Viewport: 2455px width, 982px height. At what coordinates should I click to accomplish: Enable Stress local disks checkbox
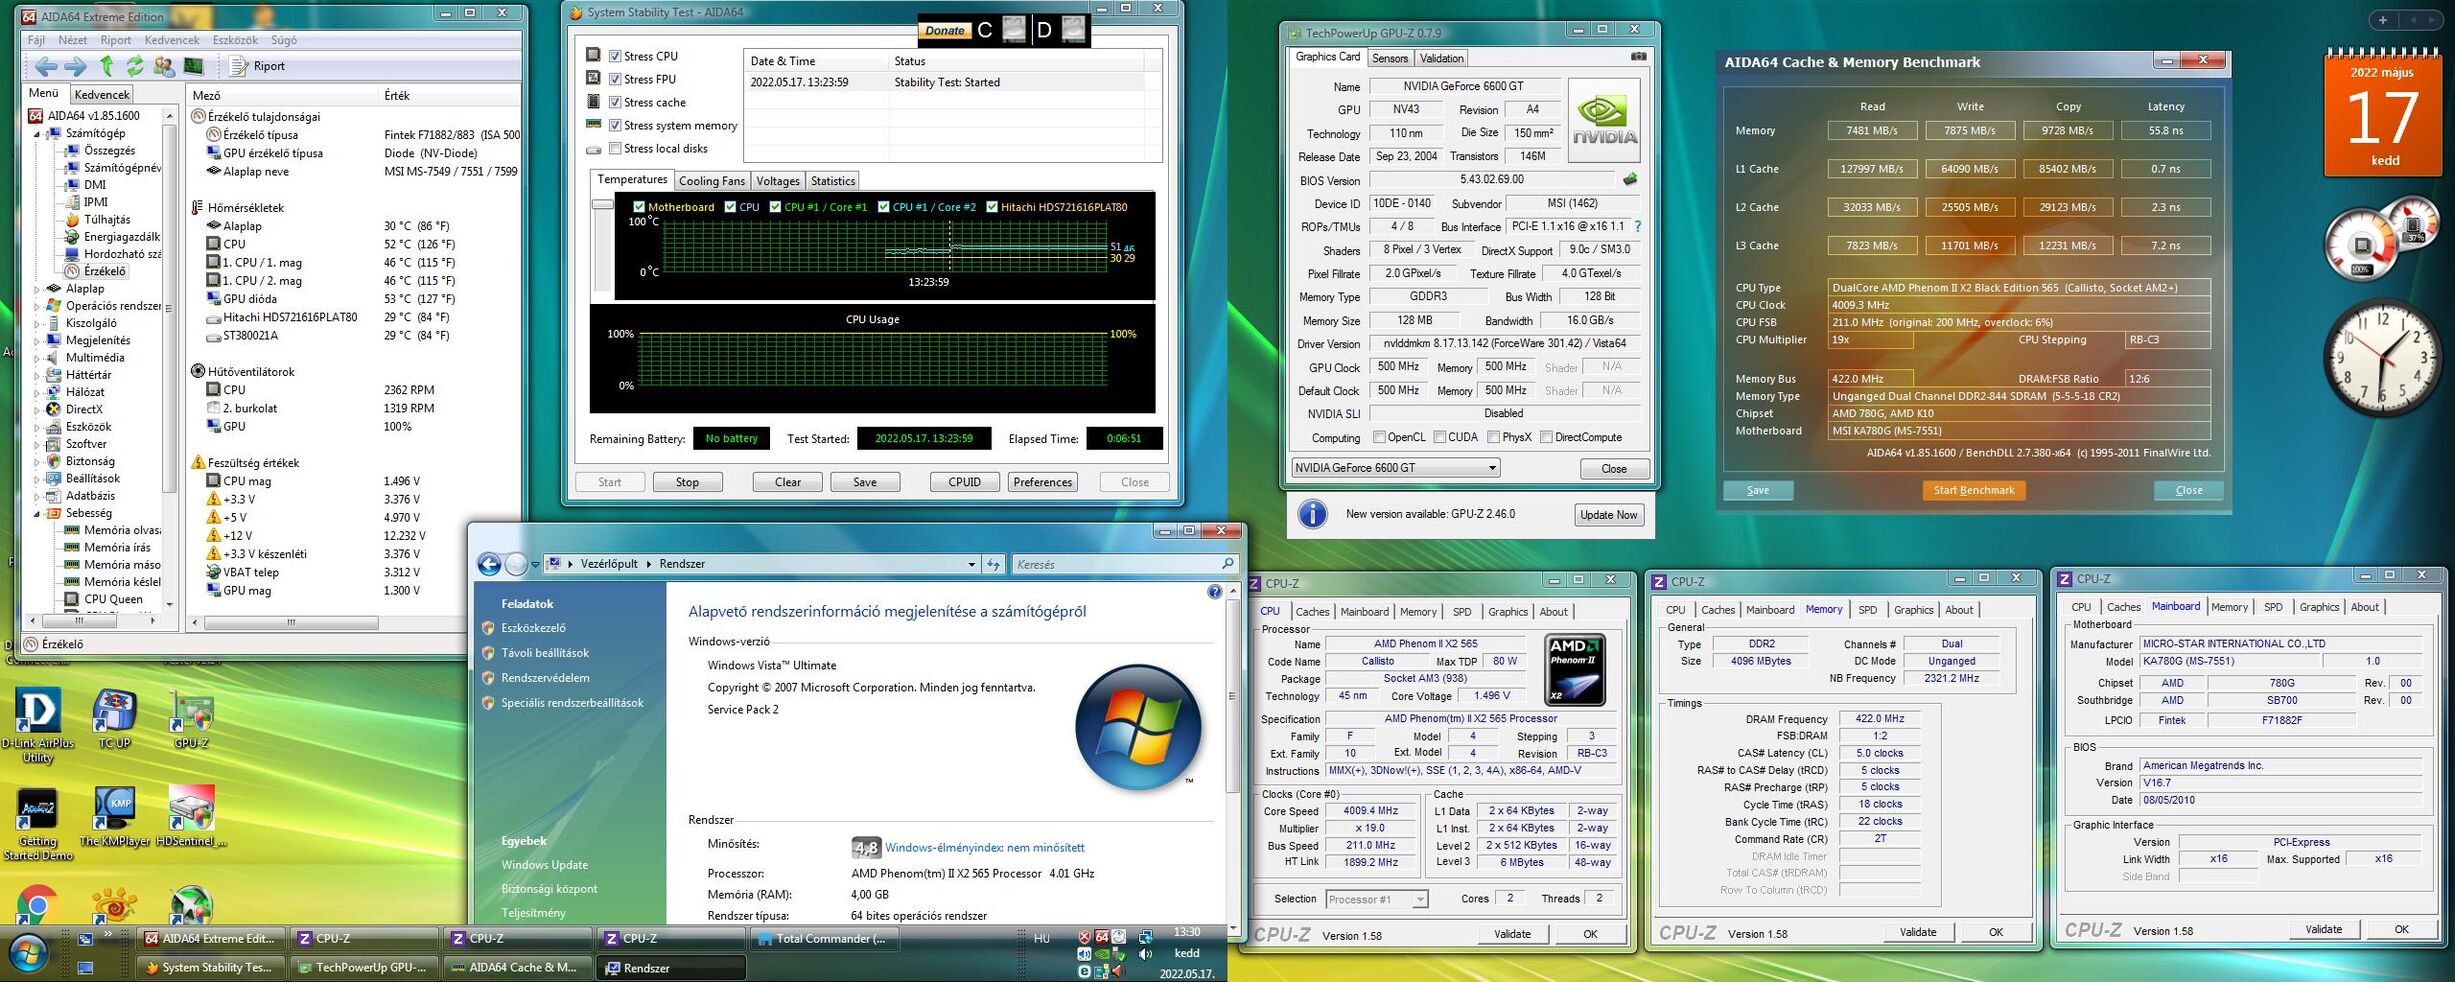(x=615, y=148)
